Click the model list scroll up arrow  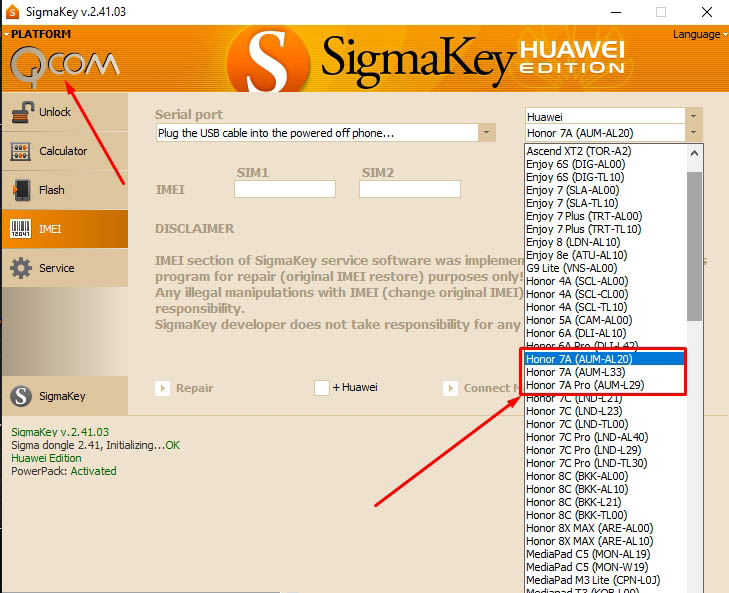tap(695, 153)
